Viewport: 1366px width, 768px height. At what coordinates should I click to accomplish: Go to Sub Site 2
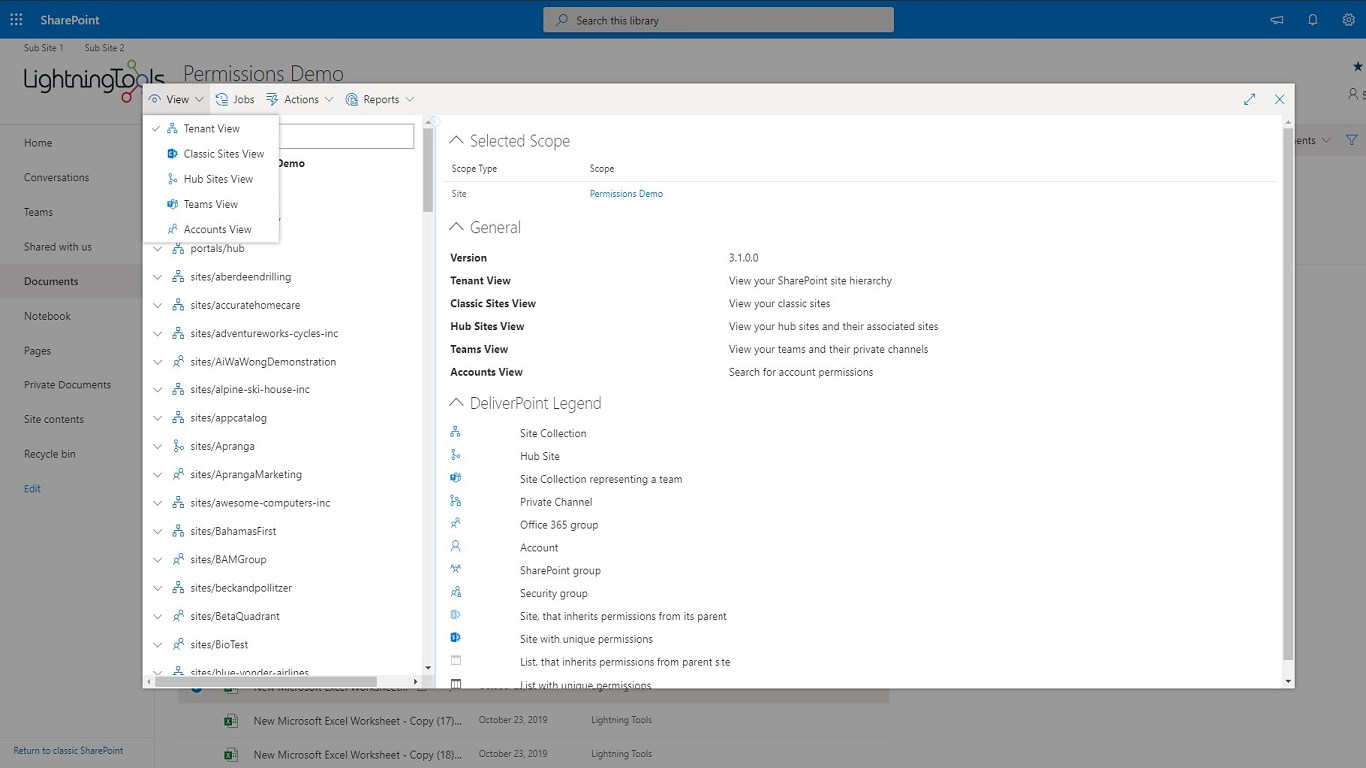pos(105,48)
